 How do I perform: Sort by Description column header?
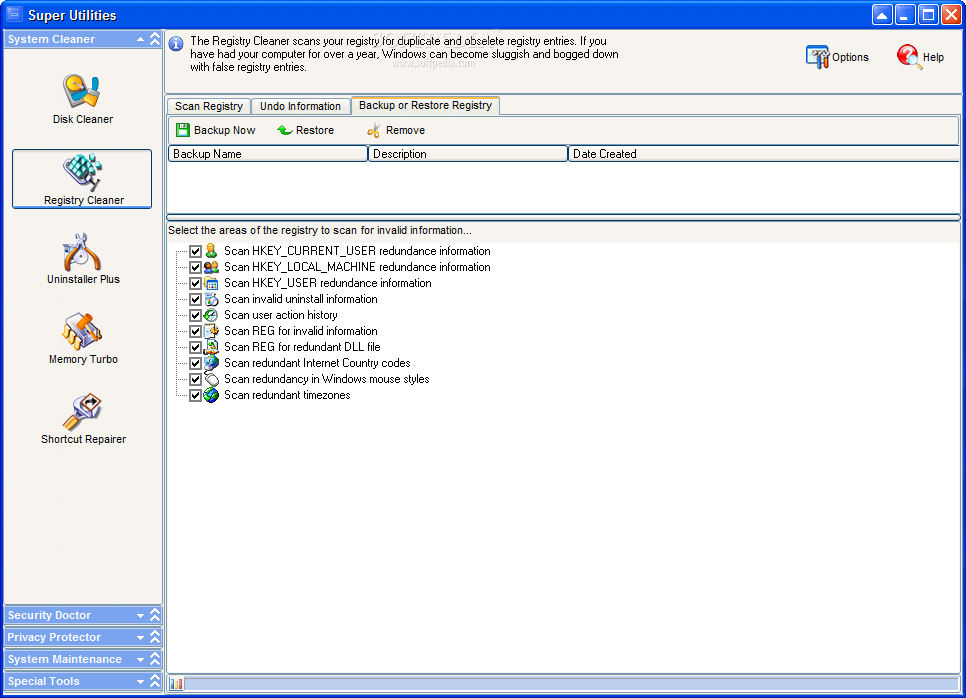point(468,154)
